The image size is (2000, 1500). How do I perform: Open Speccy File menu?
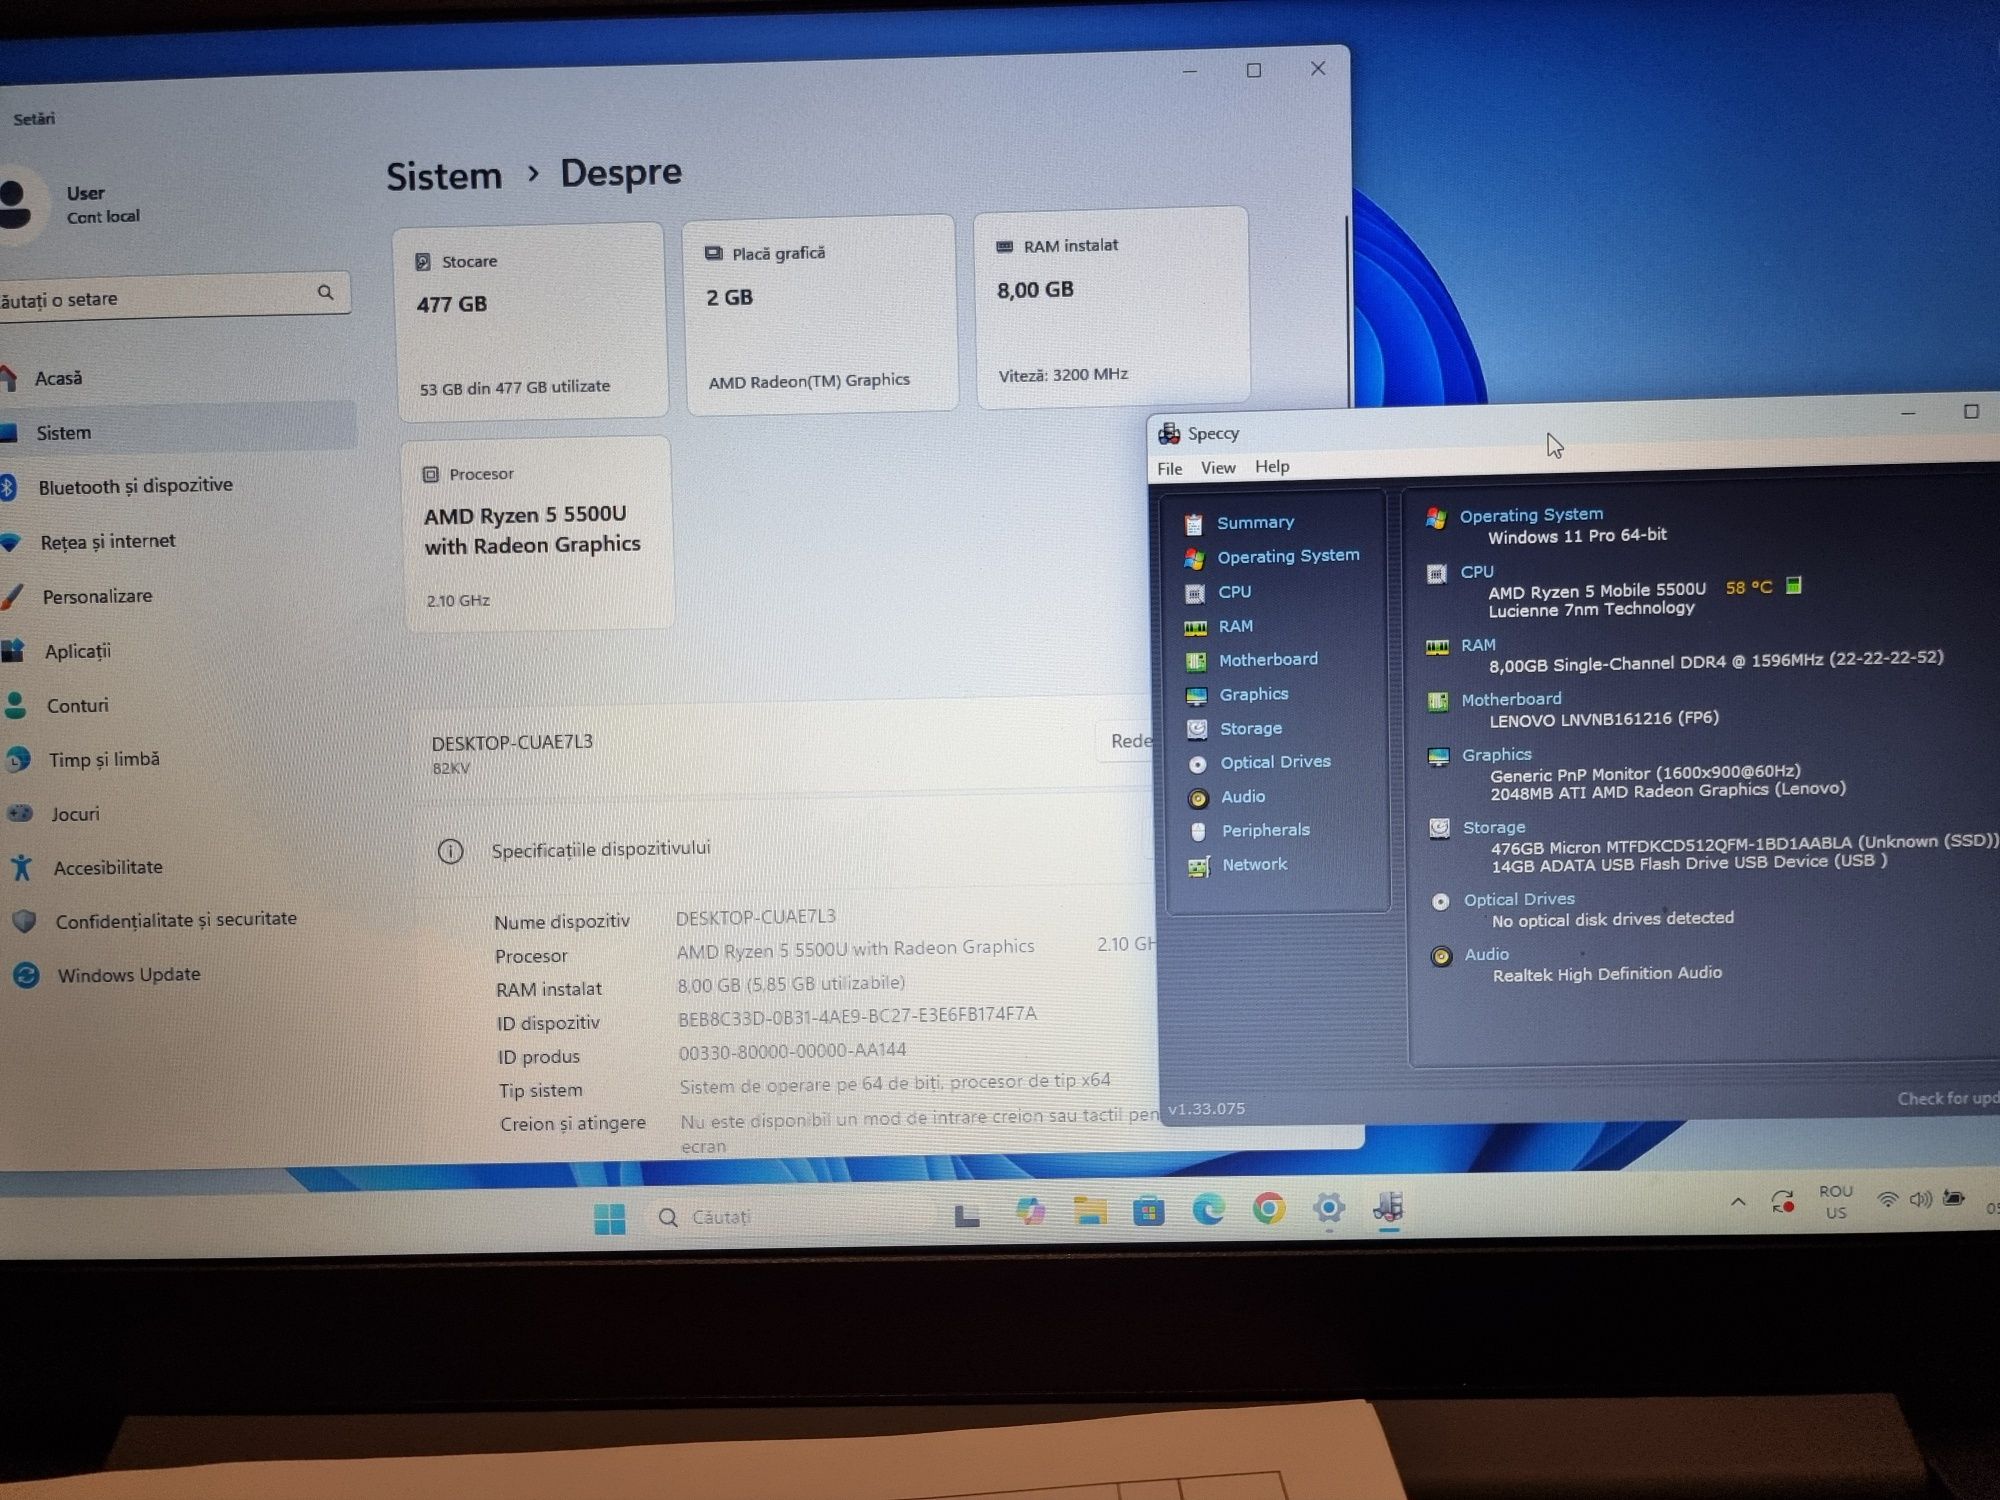point(1169,469)
